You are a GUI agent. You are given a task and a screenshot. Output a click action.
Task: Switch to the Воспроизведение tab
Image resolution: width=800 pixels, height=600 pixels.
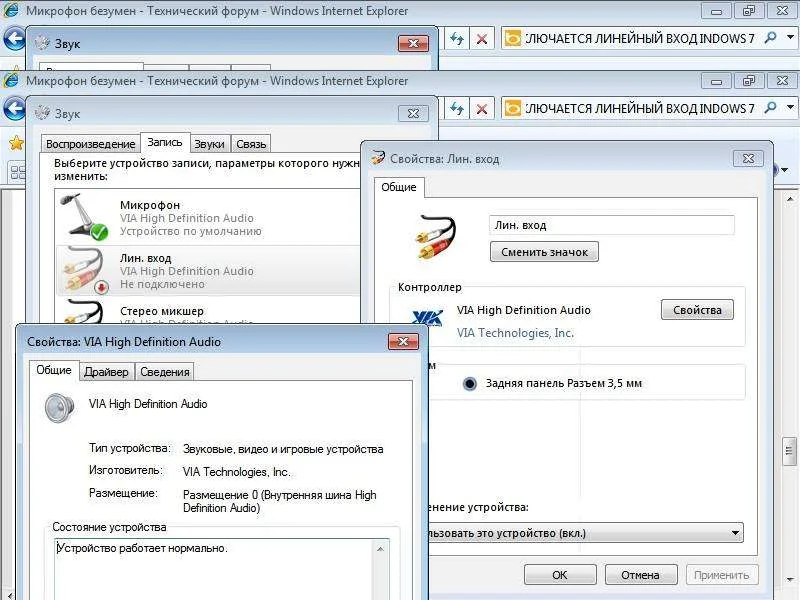tap(90, 144)
